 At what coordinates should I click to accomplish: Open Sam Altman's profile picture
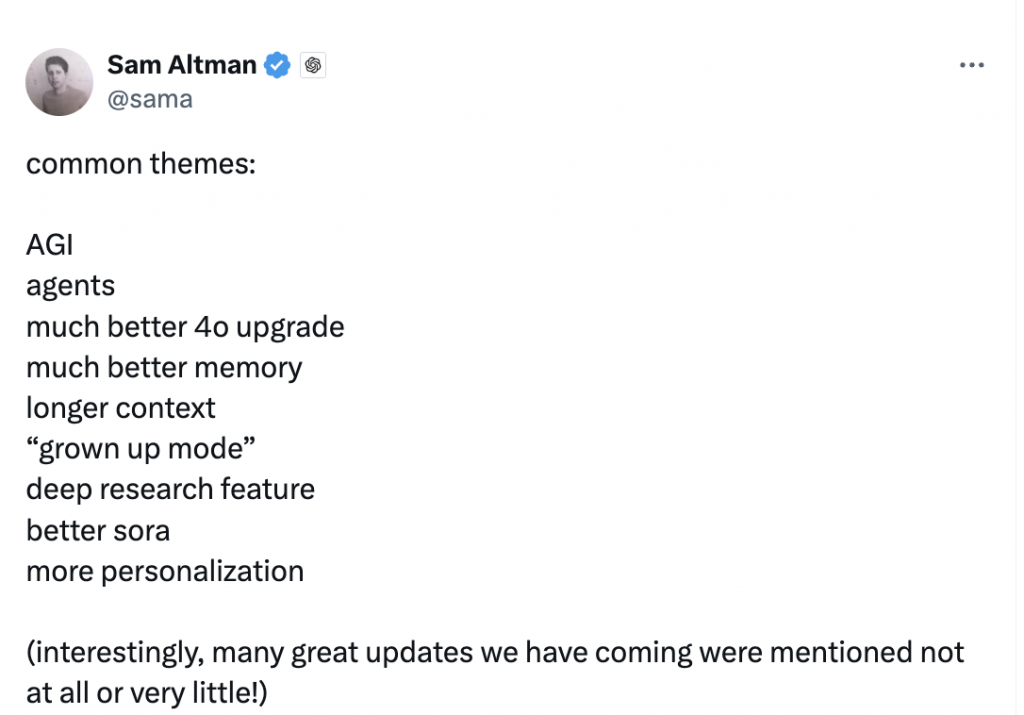tap(59, 82)
